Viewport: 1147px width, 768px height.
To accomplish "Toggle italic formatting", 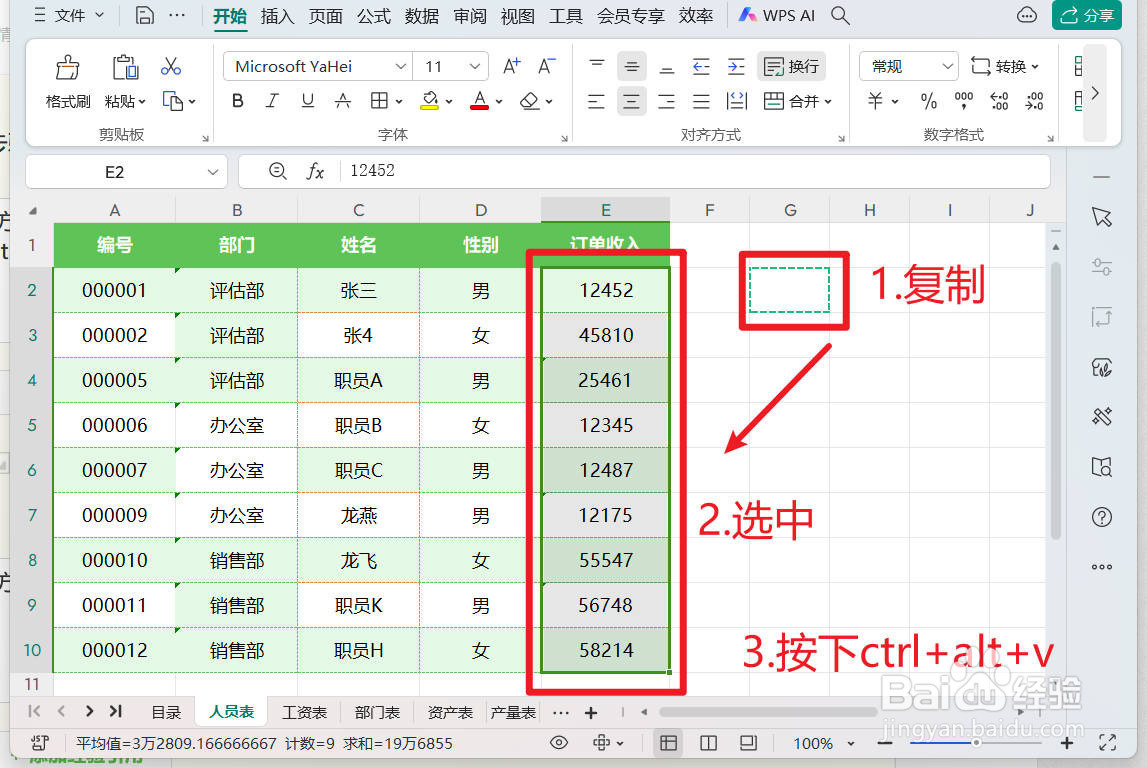I will pos(272,100).
